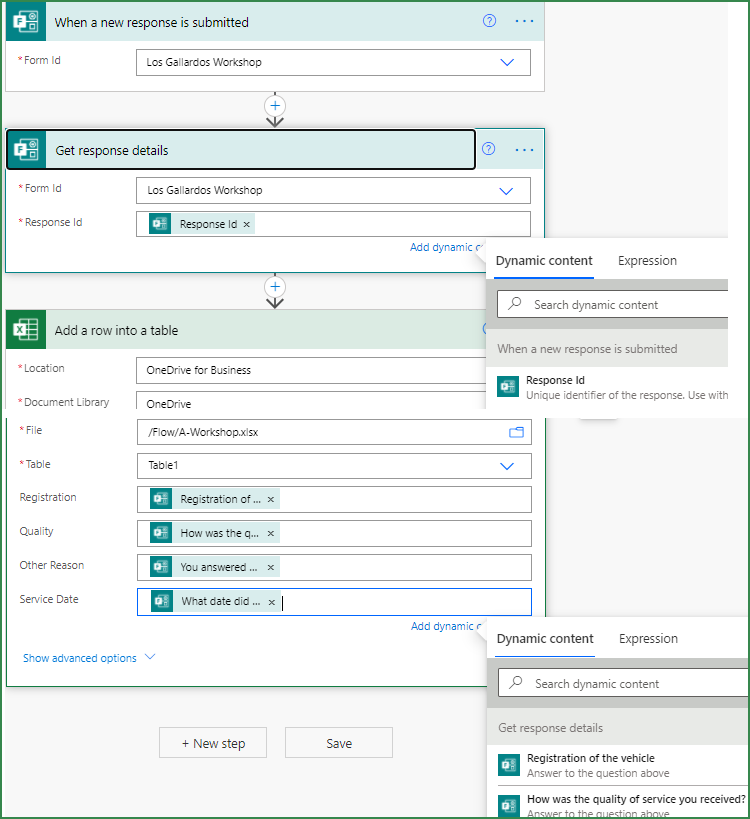This screenshot has width=750, height=819.
Task: Remove the Response Id token
Action: (247, 225)
